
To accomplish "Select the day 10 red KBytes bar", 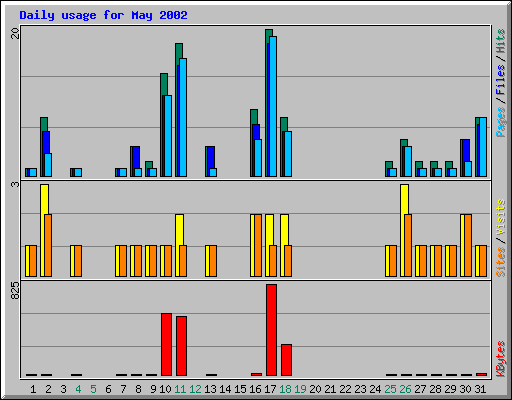I will tap(166, 345).
